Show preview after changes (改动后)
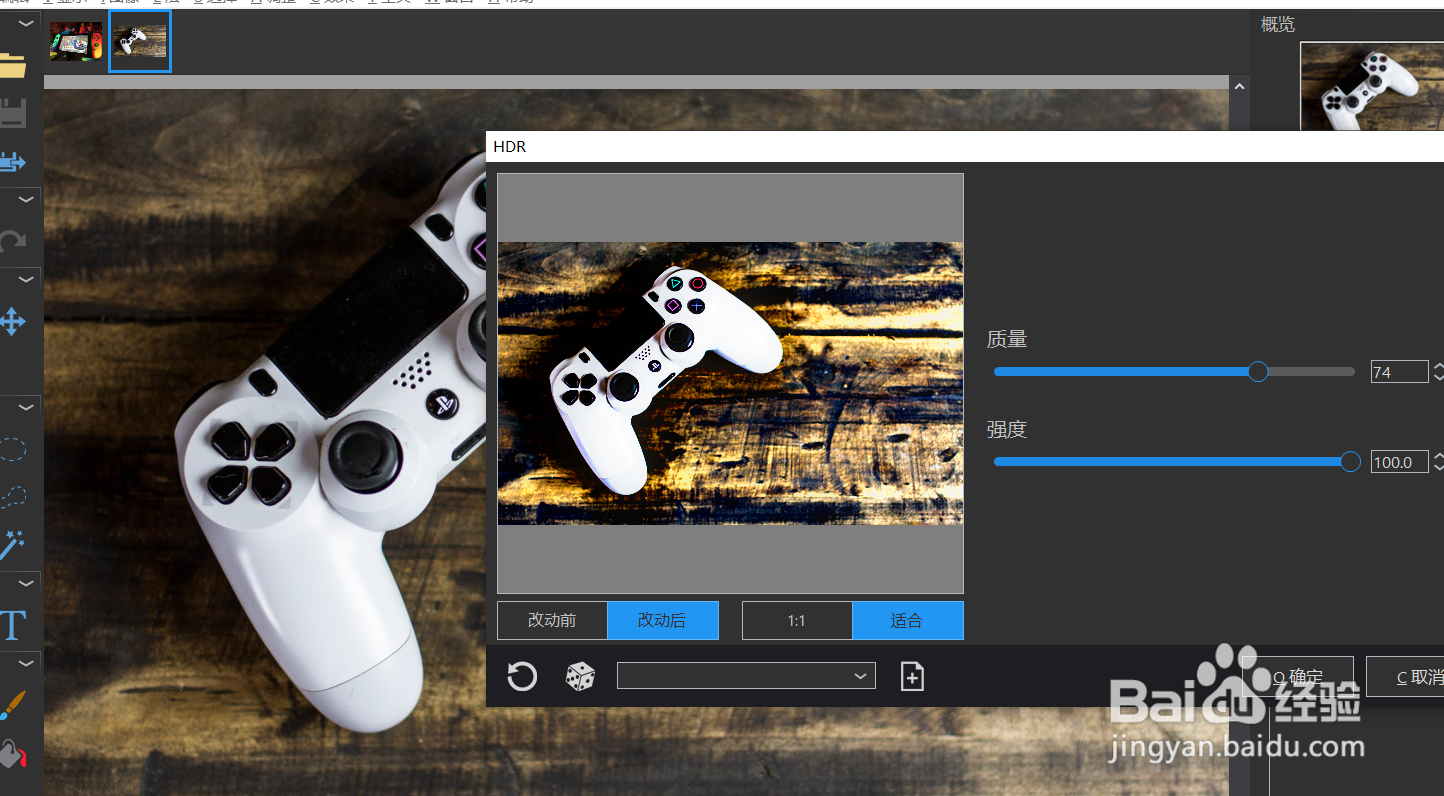The width and height of the screenshot is (1444, 796). [663, 620]
